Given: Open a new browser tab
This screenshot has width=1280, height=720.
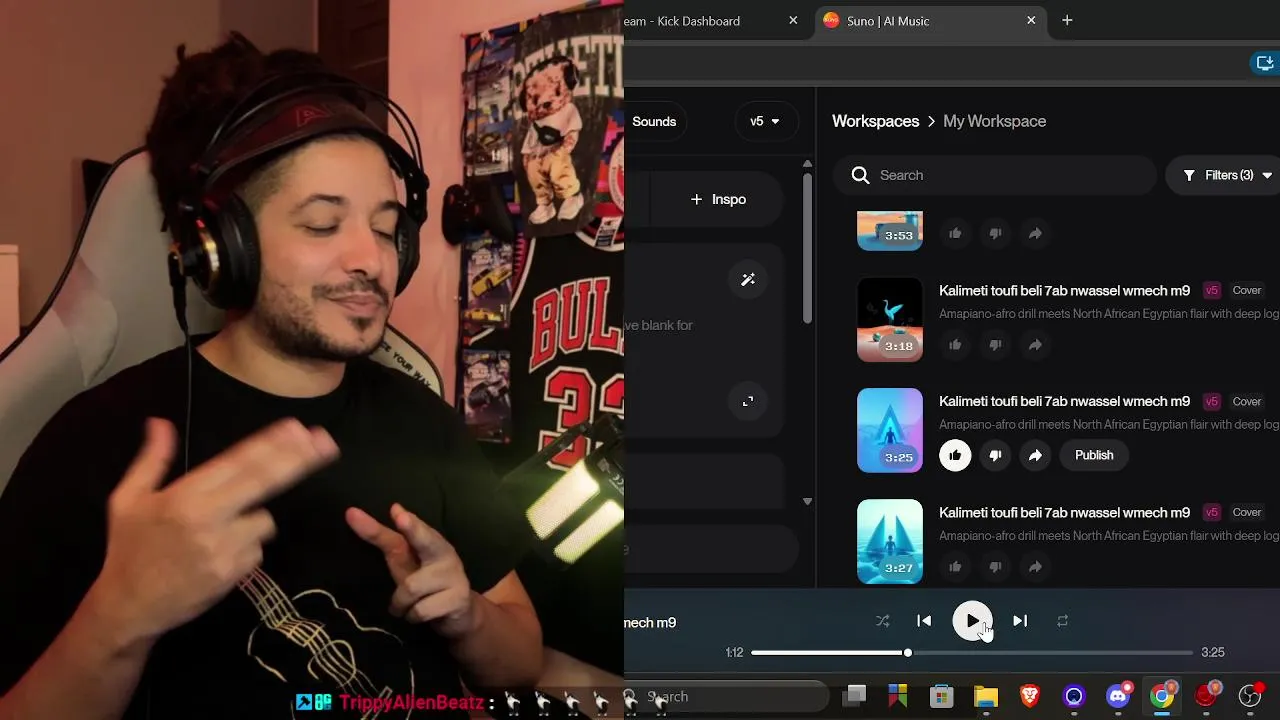Looking at the screenshot, I should [x=1067, y=20].
